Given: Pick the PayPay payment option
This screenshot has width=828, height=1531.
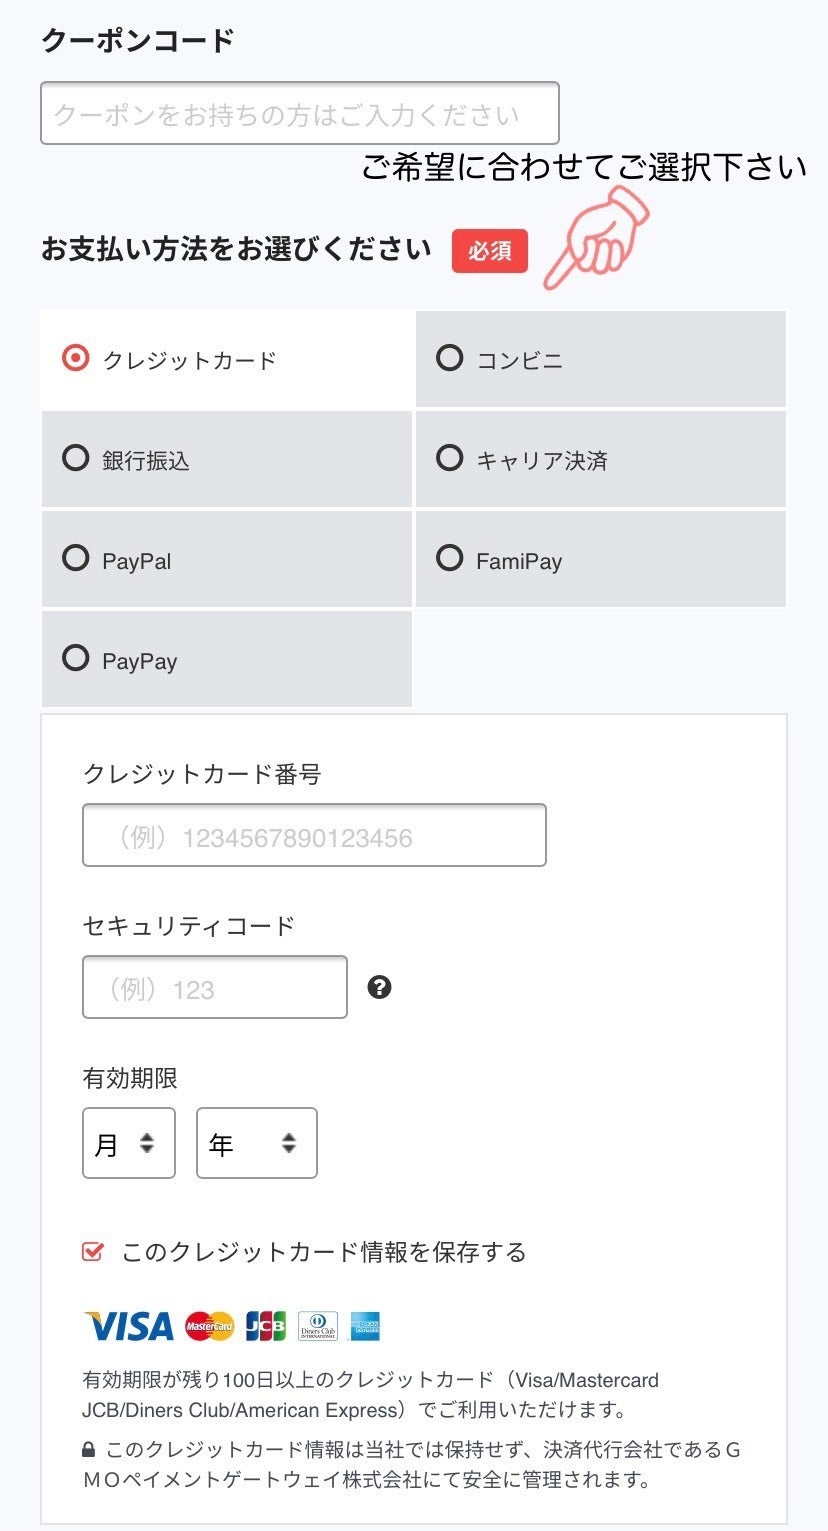Looking at the screenshot, I should pos(226,659).
